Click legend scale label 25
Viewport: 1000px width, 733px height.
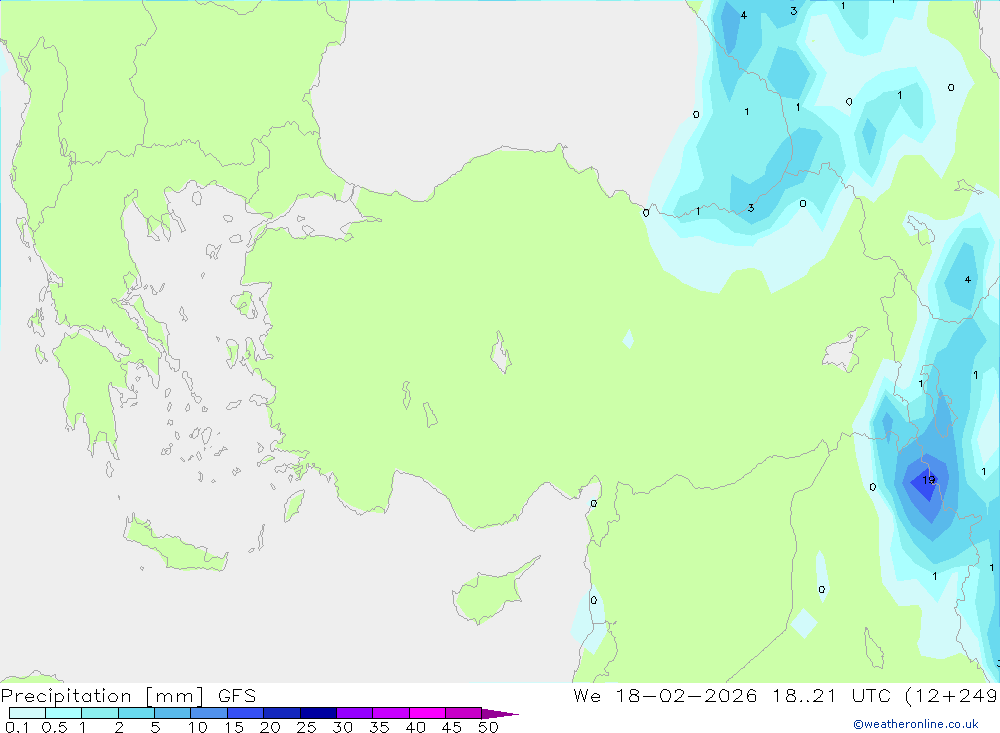coord(306,727)
